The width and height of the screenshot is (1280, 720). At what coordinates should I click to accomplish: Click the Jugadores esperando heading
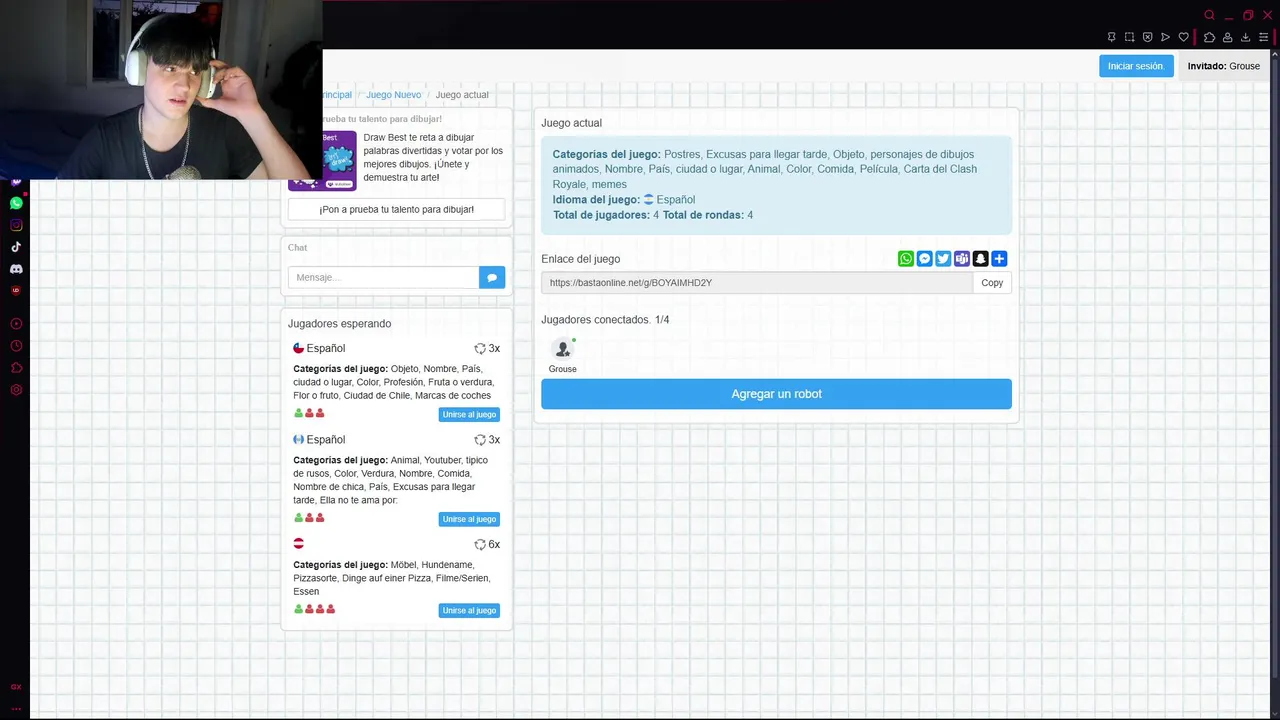pyautogui.click(x=339, y=324)
